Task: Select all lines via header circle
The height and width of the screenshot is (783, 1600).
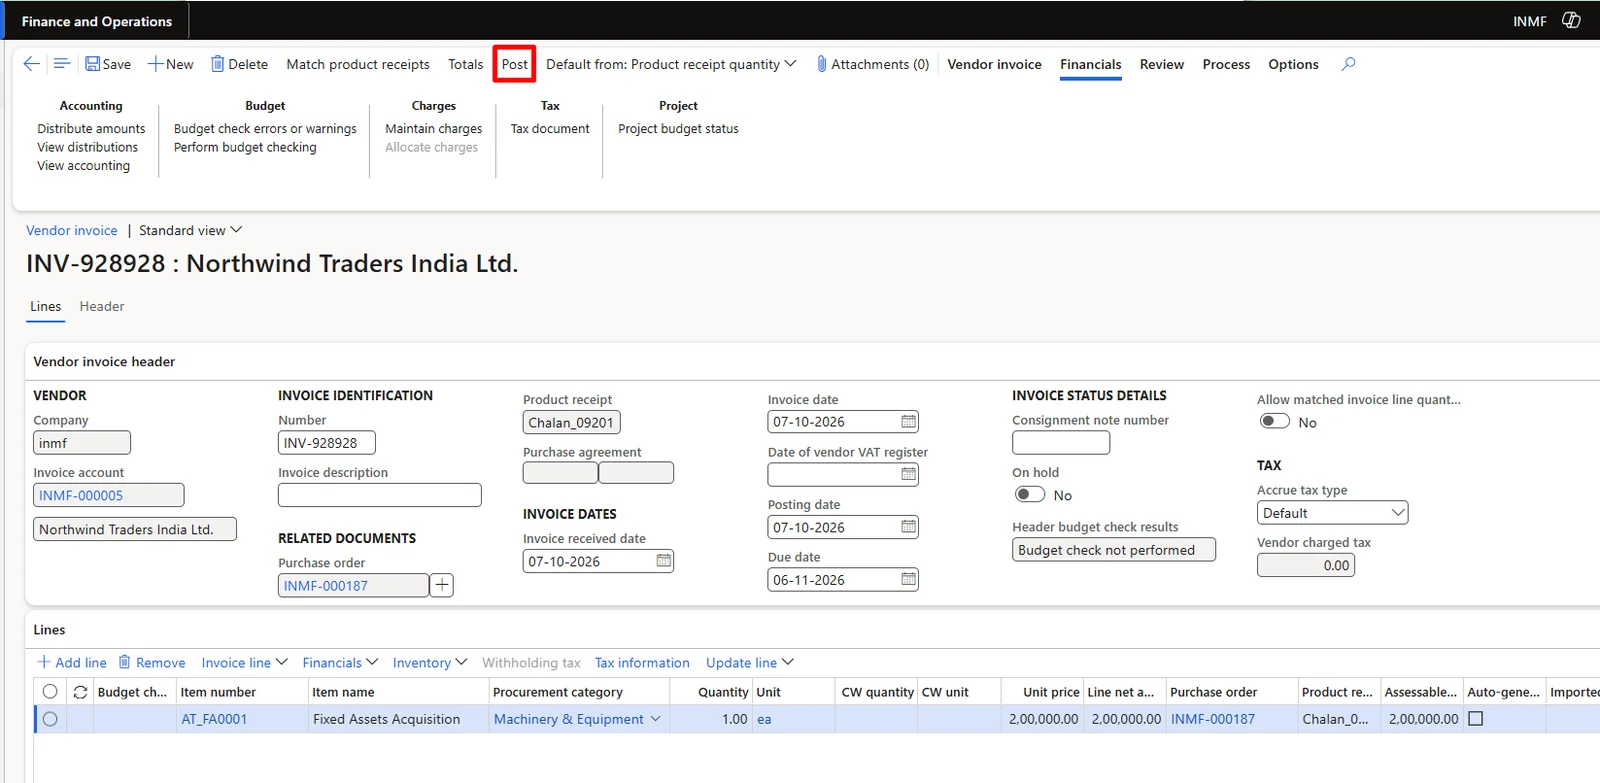Action: [x=50, y=692]
